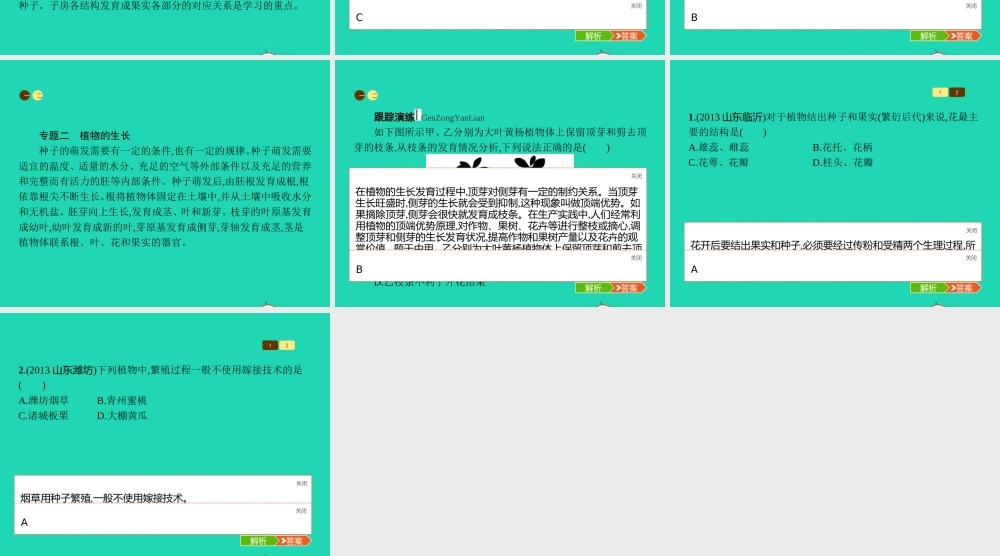The image size is (1000, 556).
Task: Select page 2 indicator on 临沂 slide
Action: [x=957, y=92]
